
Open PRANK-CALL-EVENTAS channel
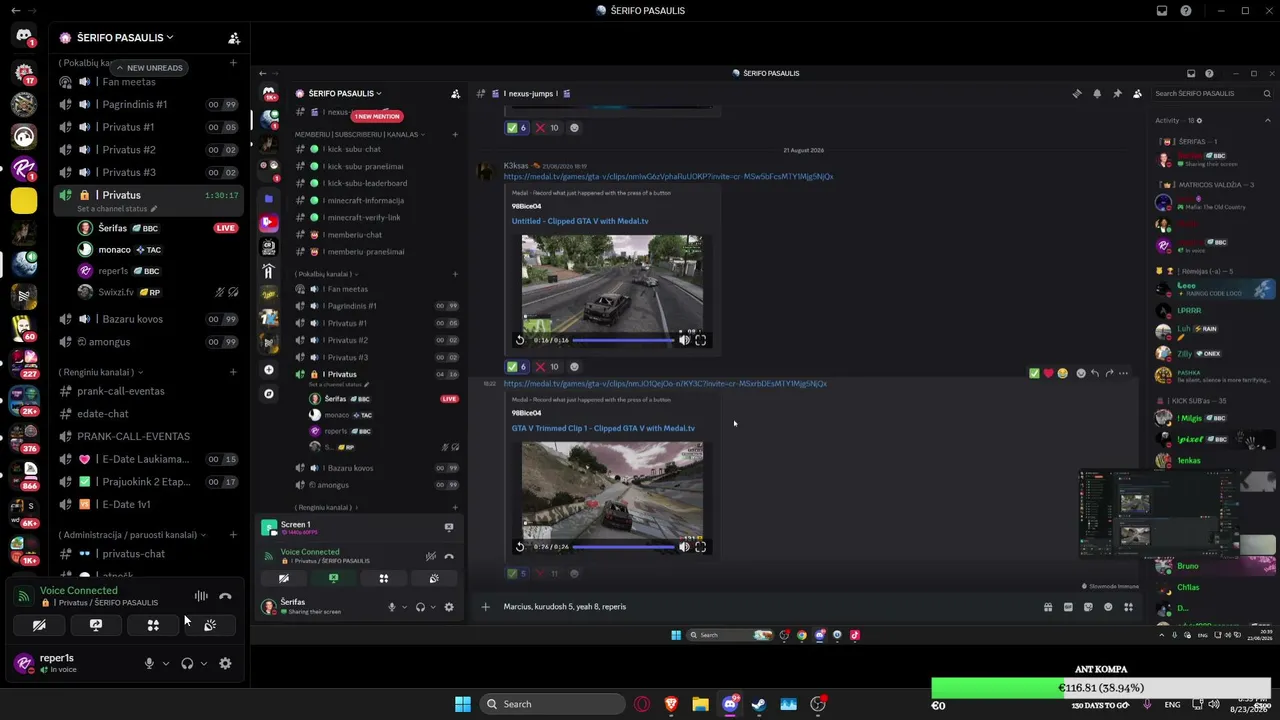click(148, 436)
